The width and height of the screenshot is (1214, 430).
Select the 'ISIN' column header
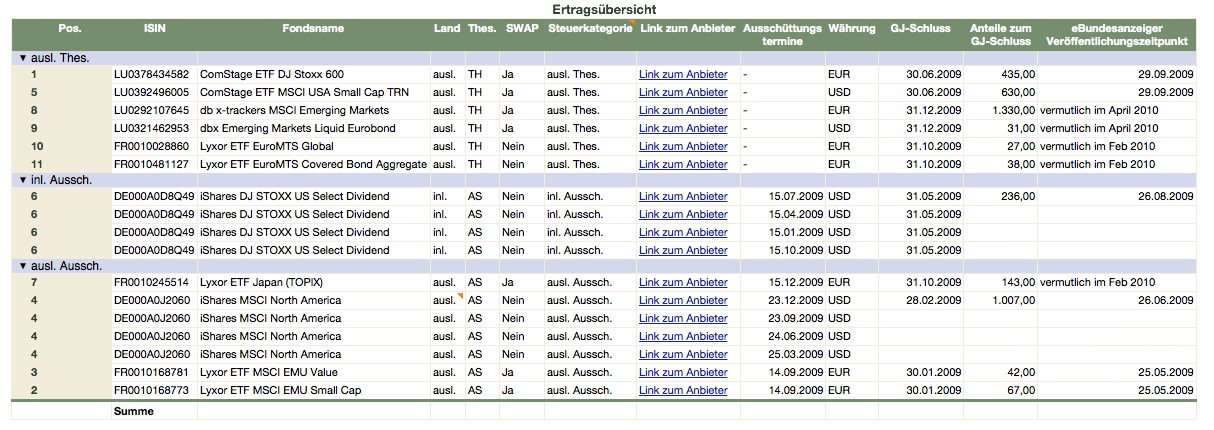[x=155, y=29]
